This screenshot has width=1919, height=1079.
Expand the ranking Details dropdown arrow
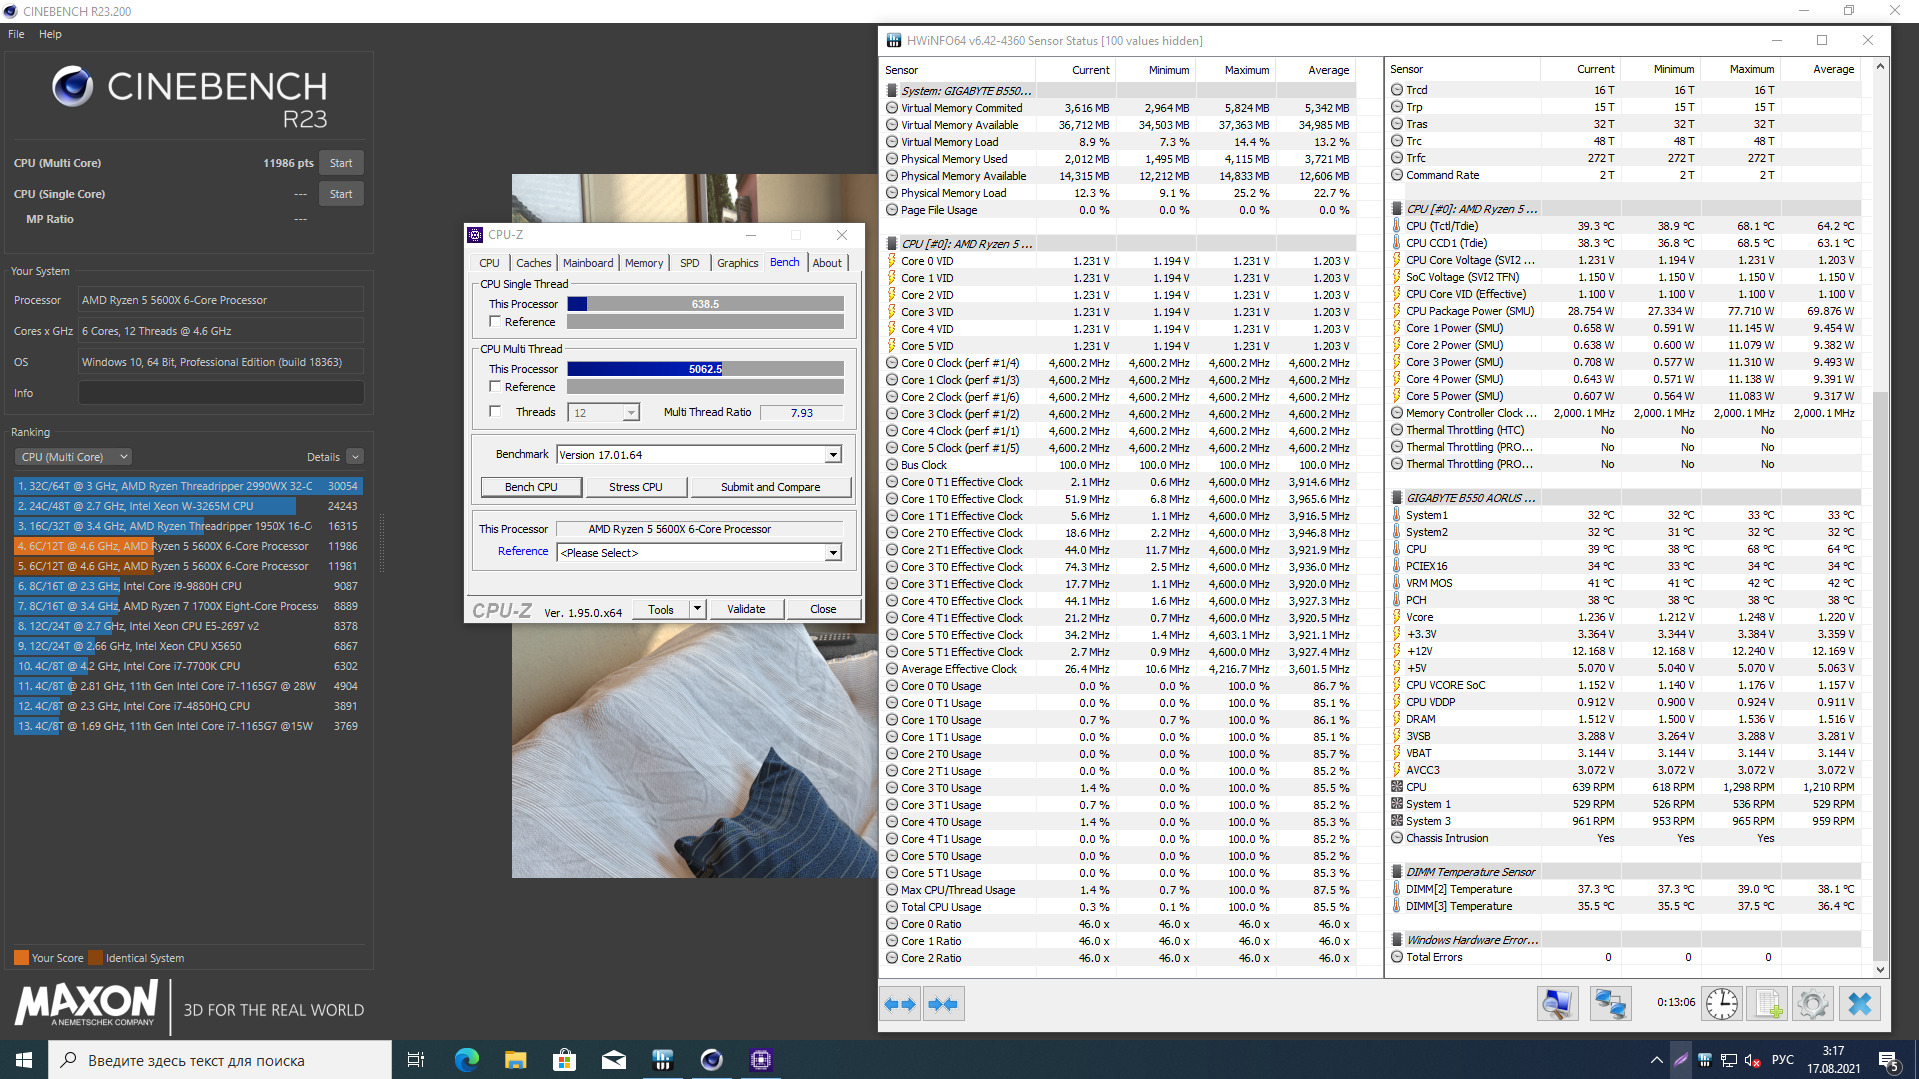[355, 457]
